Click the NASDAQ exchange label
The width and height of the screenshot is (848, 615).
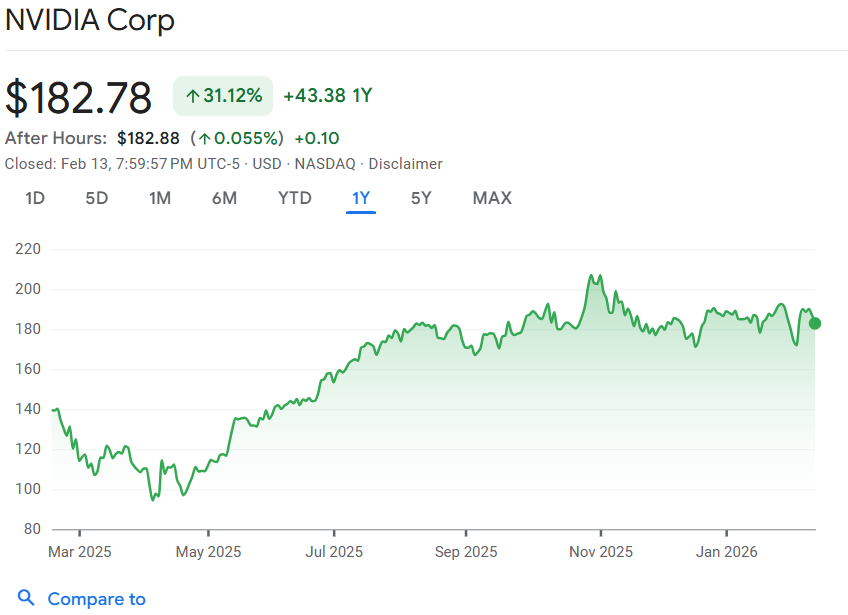(x=324, y=163)
